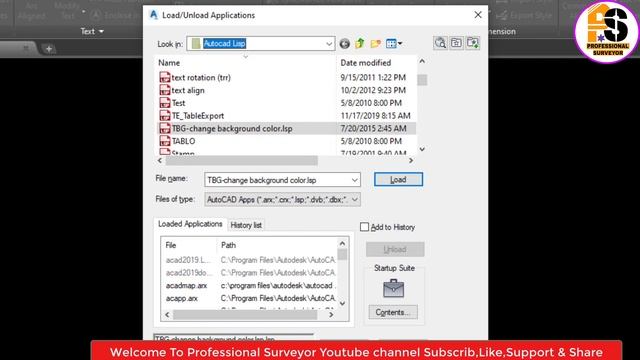Select acapp.arx in loaded applications
Viewport: 640px width, 360px height.
click(182, 298)
